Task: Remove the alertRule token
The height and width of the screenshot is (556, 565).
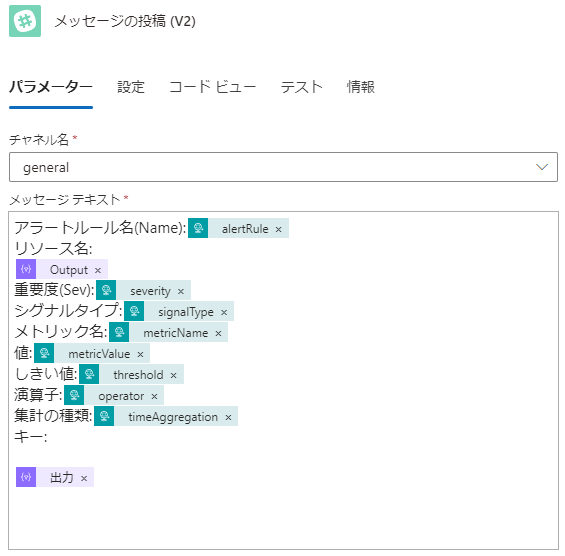Action: 279,230
